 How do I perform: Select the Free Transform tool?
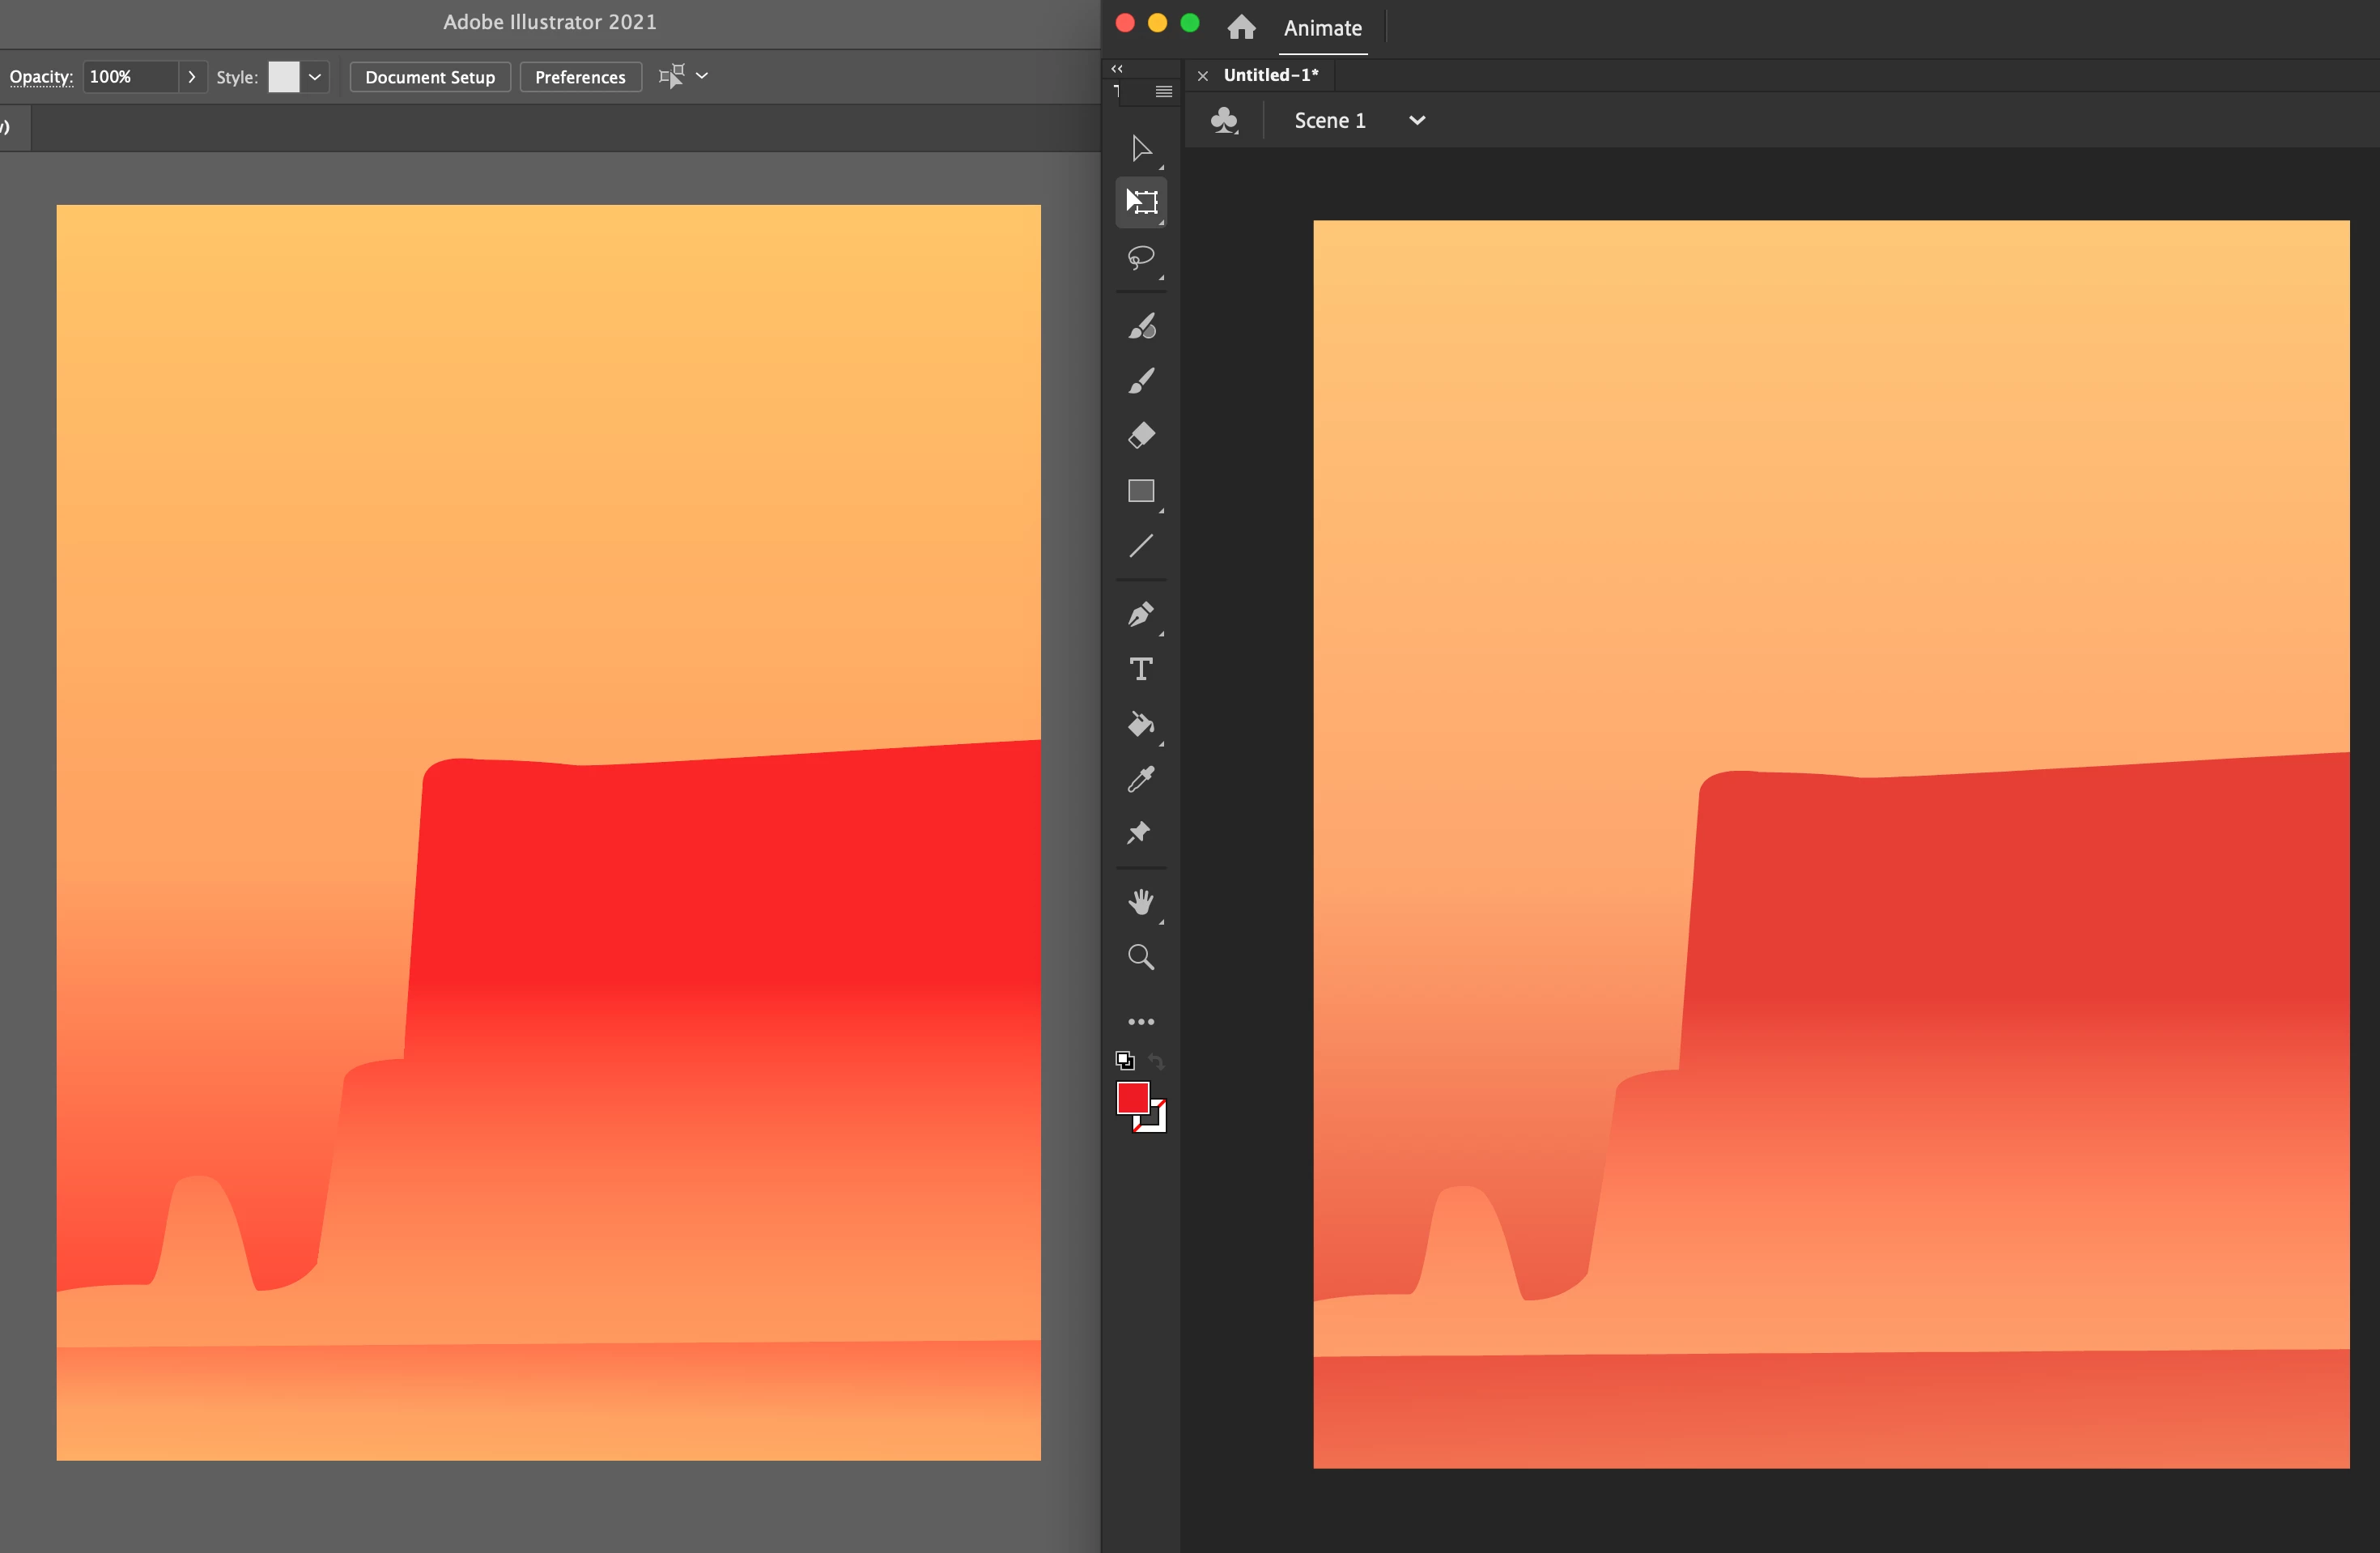(x=1141, y=202)
